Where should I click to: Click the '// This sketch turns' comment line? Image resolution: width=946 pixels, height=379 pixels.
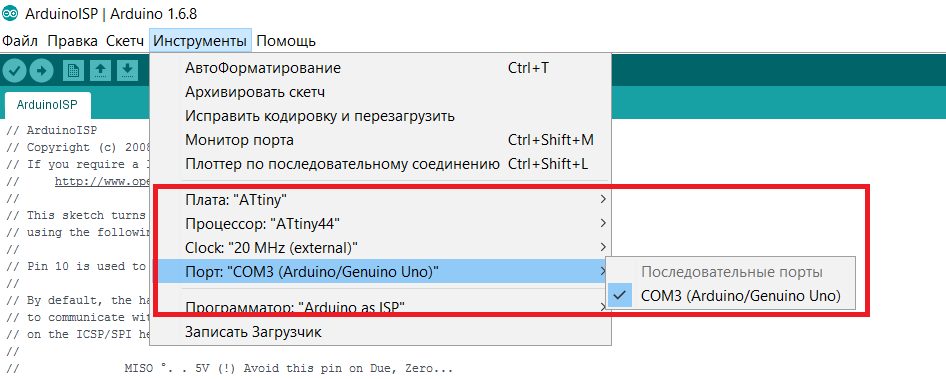(76, 215)
